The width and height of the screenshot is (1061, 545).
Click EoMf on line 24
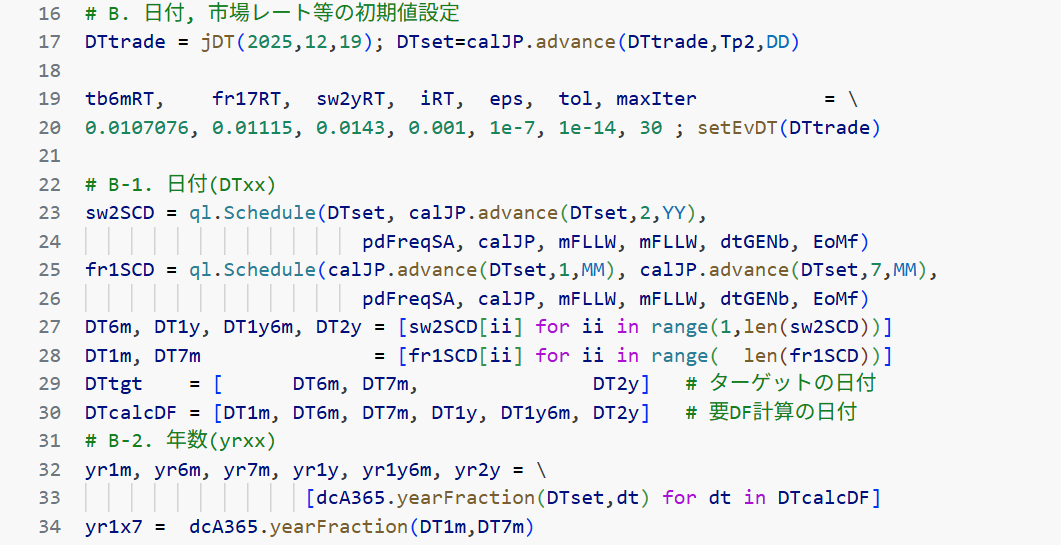836,242
